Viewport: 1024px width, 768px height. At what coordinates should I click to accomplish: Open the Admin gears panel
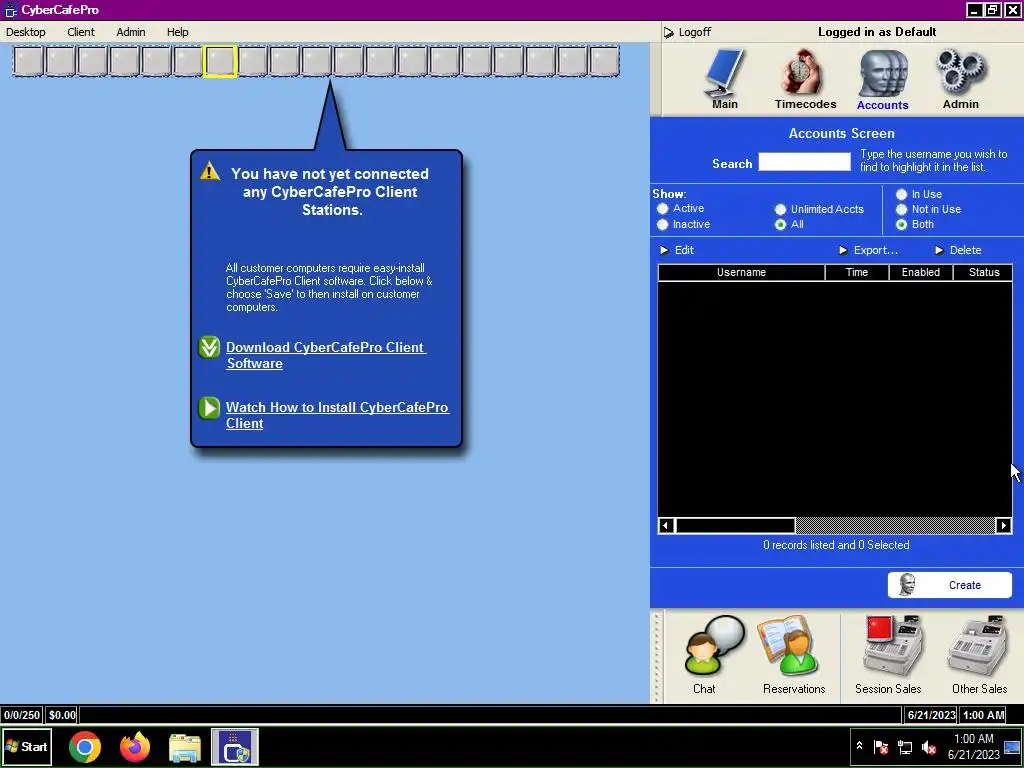tap(961, 79)
